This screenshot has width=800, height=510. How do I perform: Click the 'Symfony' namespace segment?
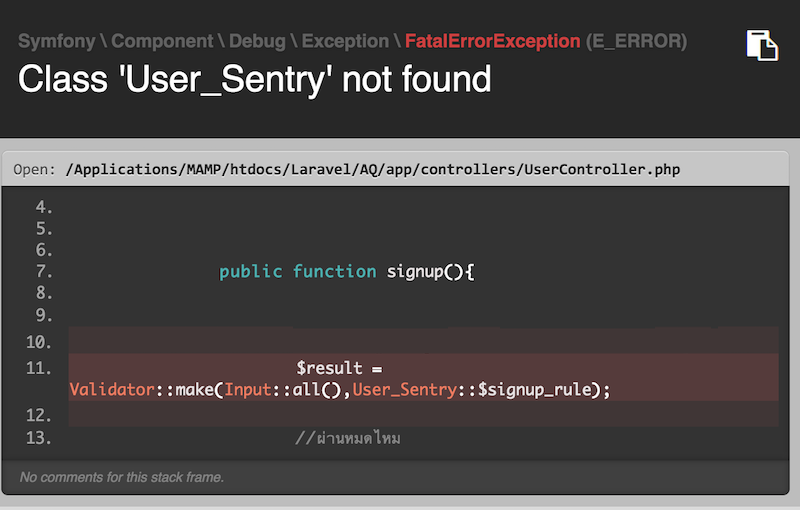tap(57, 41)
